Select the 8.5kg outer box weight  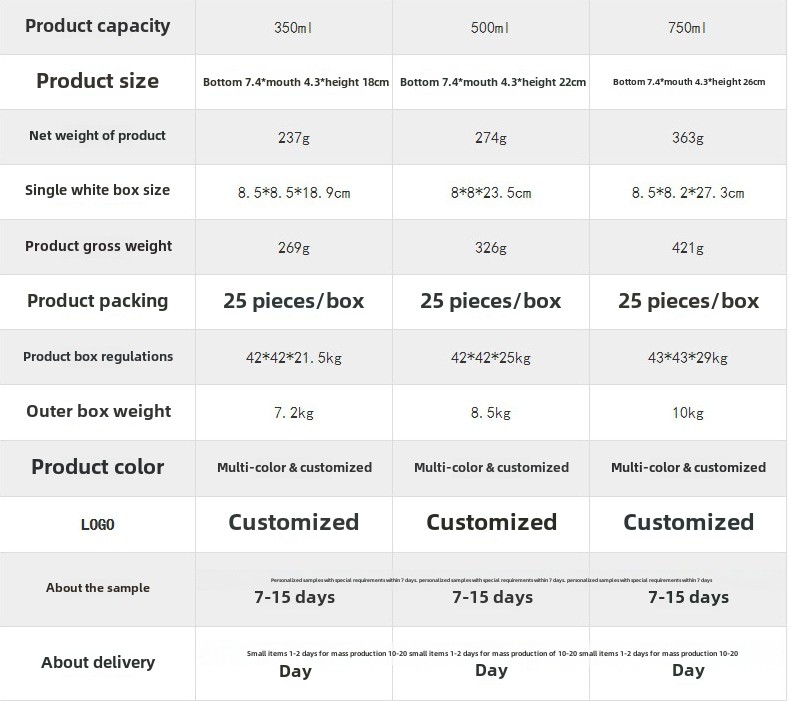(x=491, y=413)
